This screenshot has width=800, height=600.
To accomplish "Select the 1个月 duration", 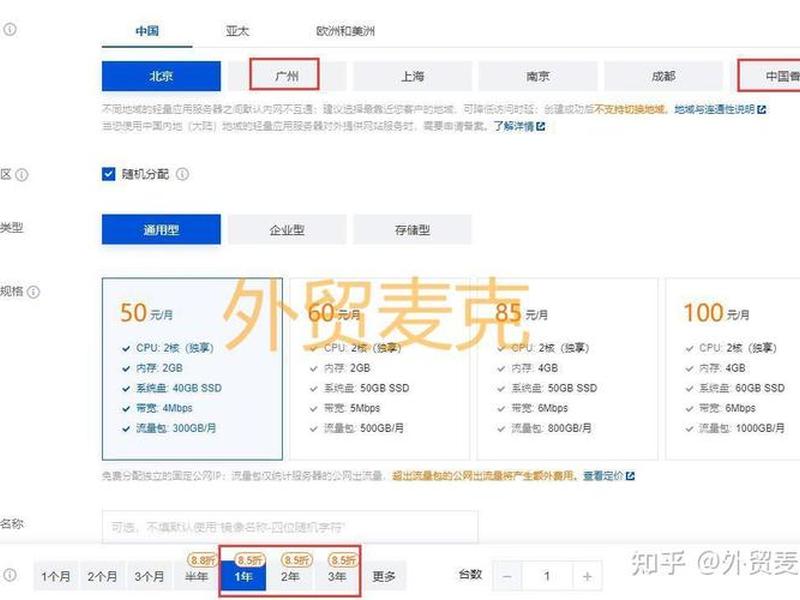I will coord(56,577).
